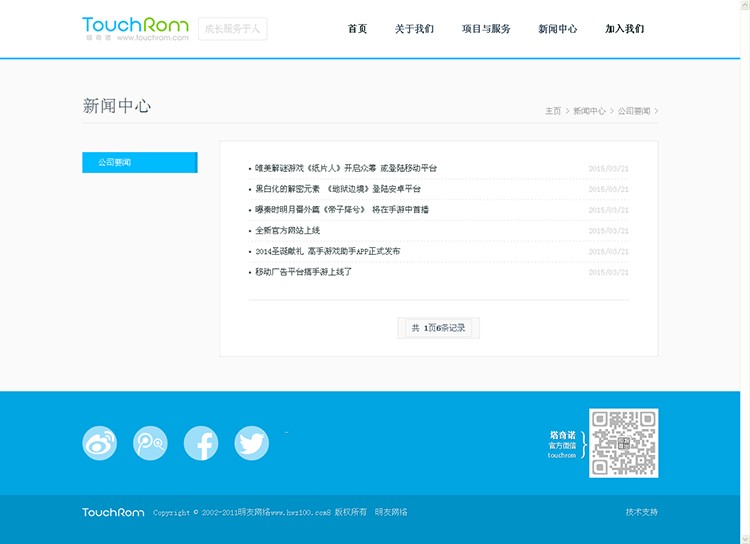Click the 塔奇诺 官方微信 label

click(562, 444)
